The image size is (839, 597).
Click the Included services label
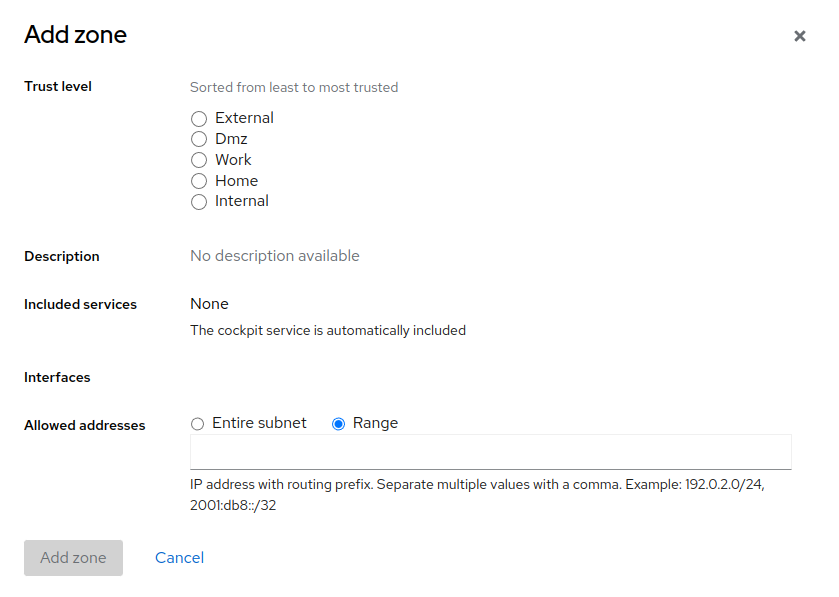click(80, 304)
